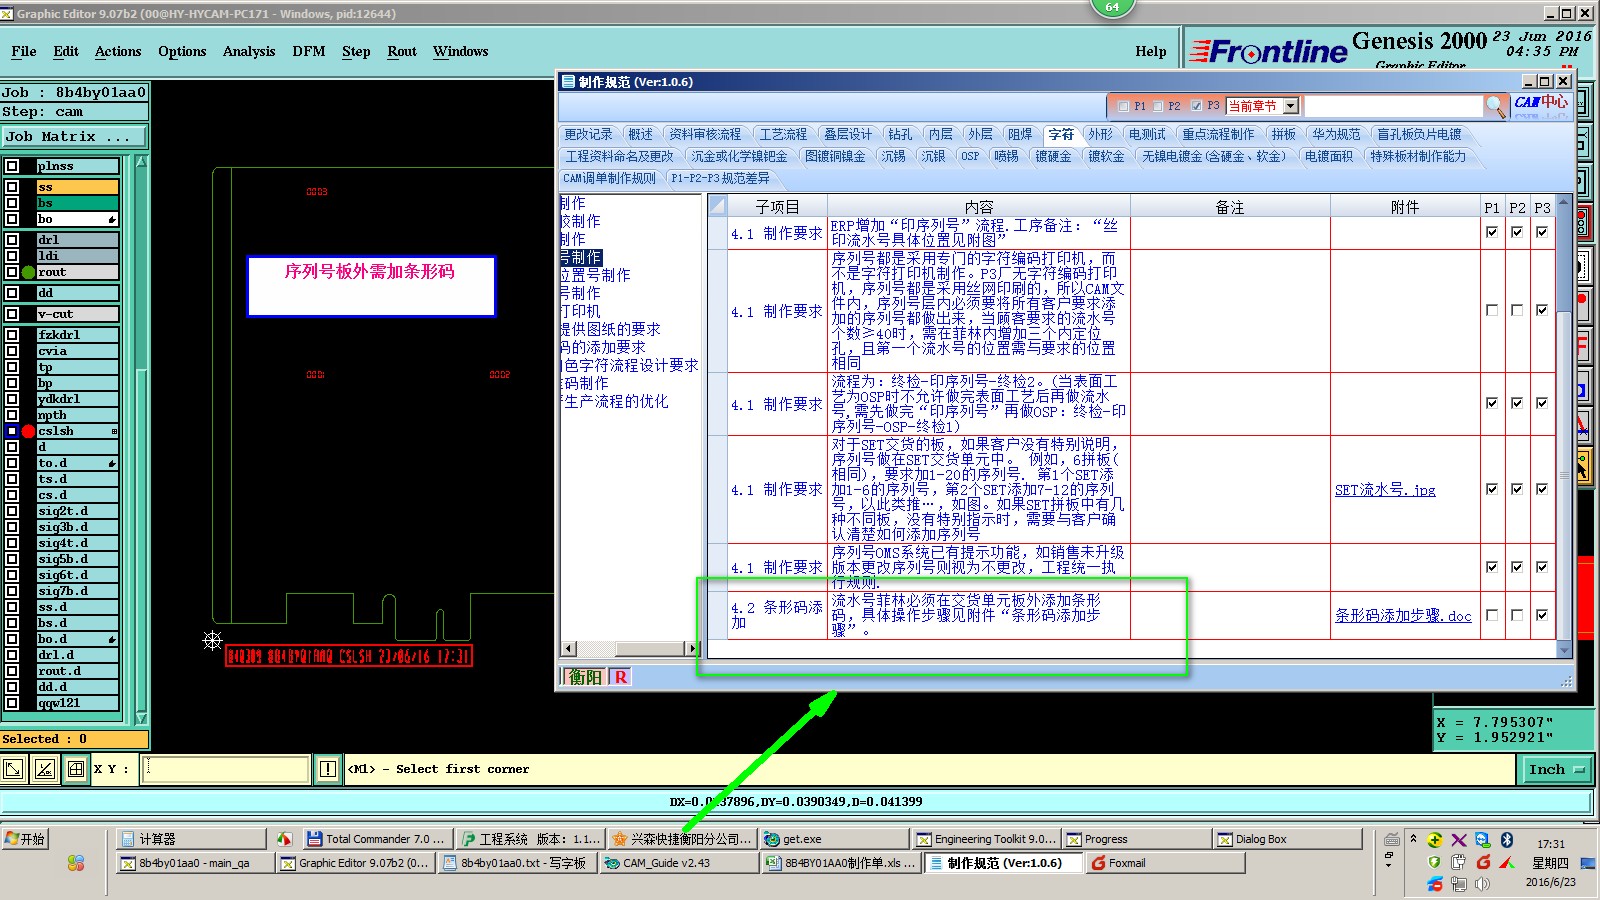Click the TeamViewer tray icon
1600x900 pixels.
[1483, 840]
